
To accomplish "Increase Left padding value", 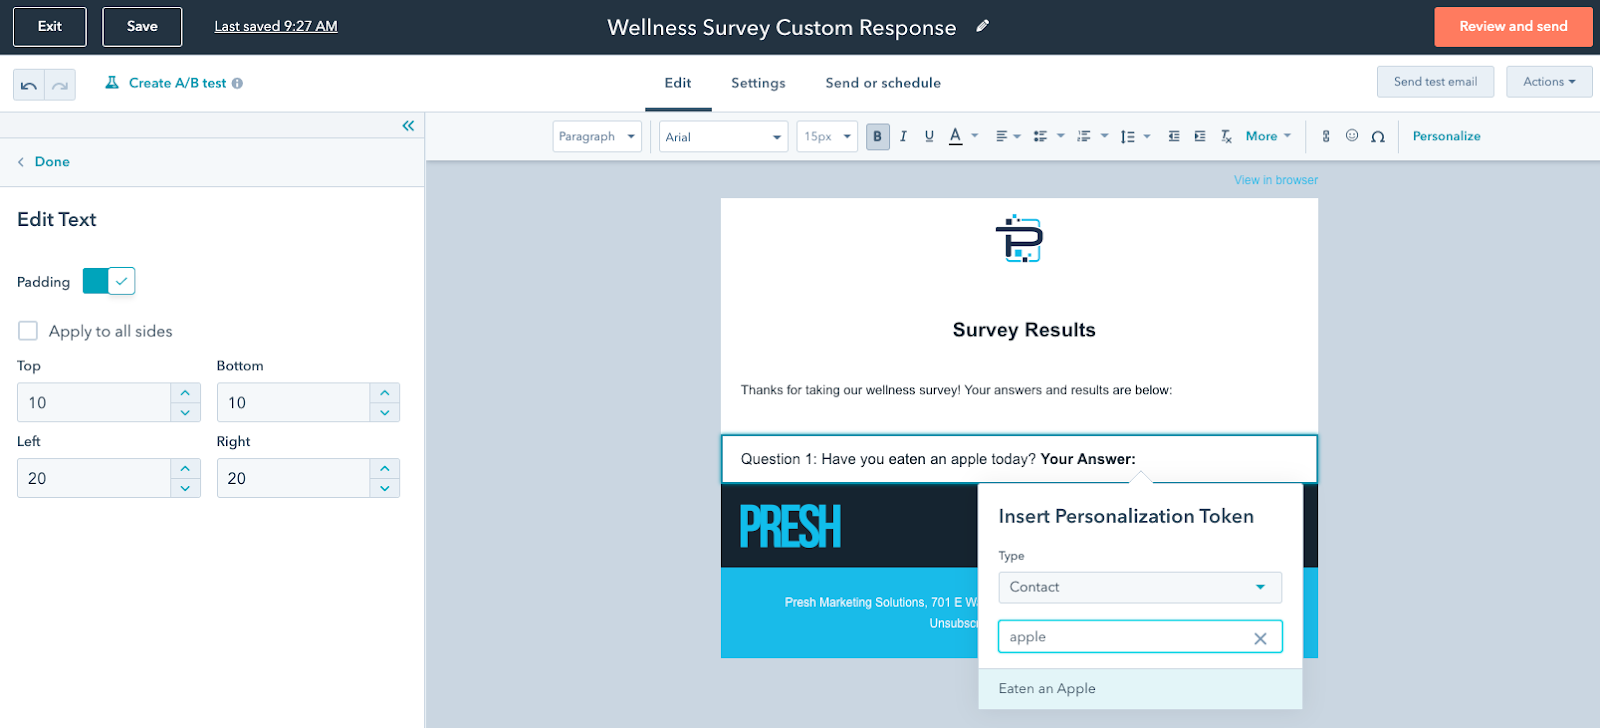I will coord(185,468).
